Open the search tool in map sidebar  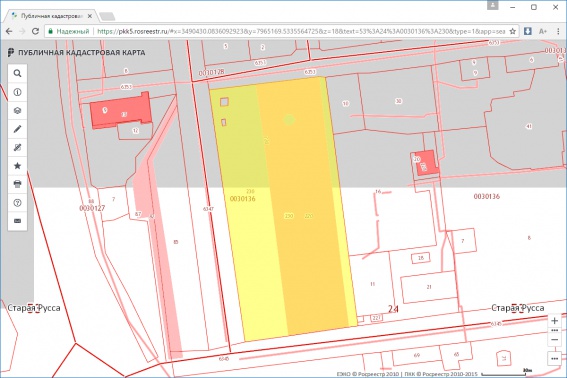pyautogui.click(x=17, y=73)
